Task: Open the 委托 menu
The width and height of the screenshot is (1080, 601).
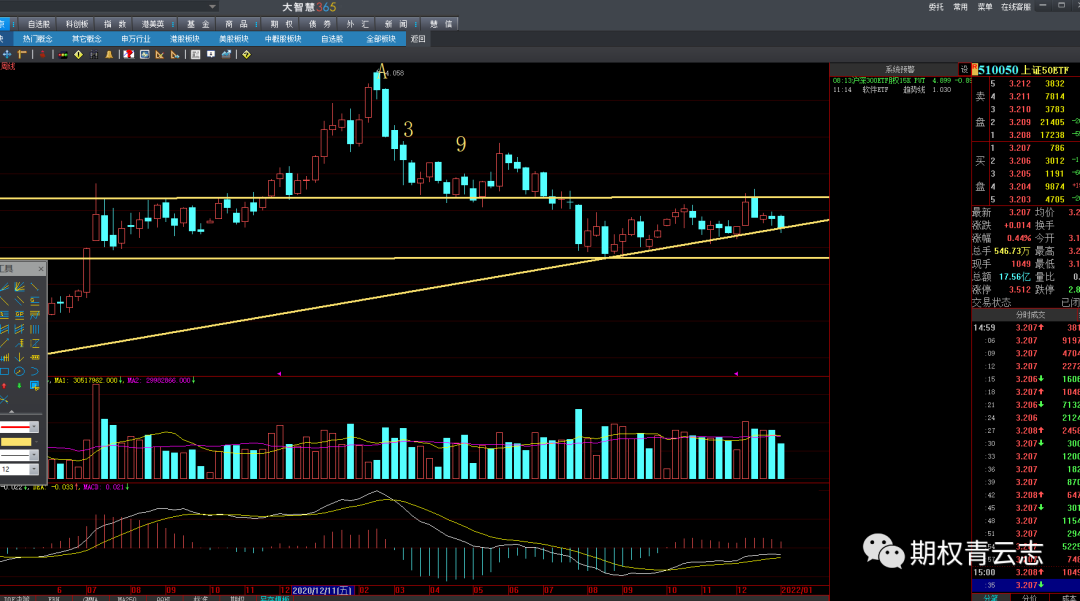Action: click(935, 7)
